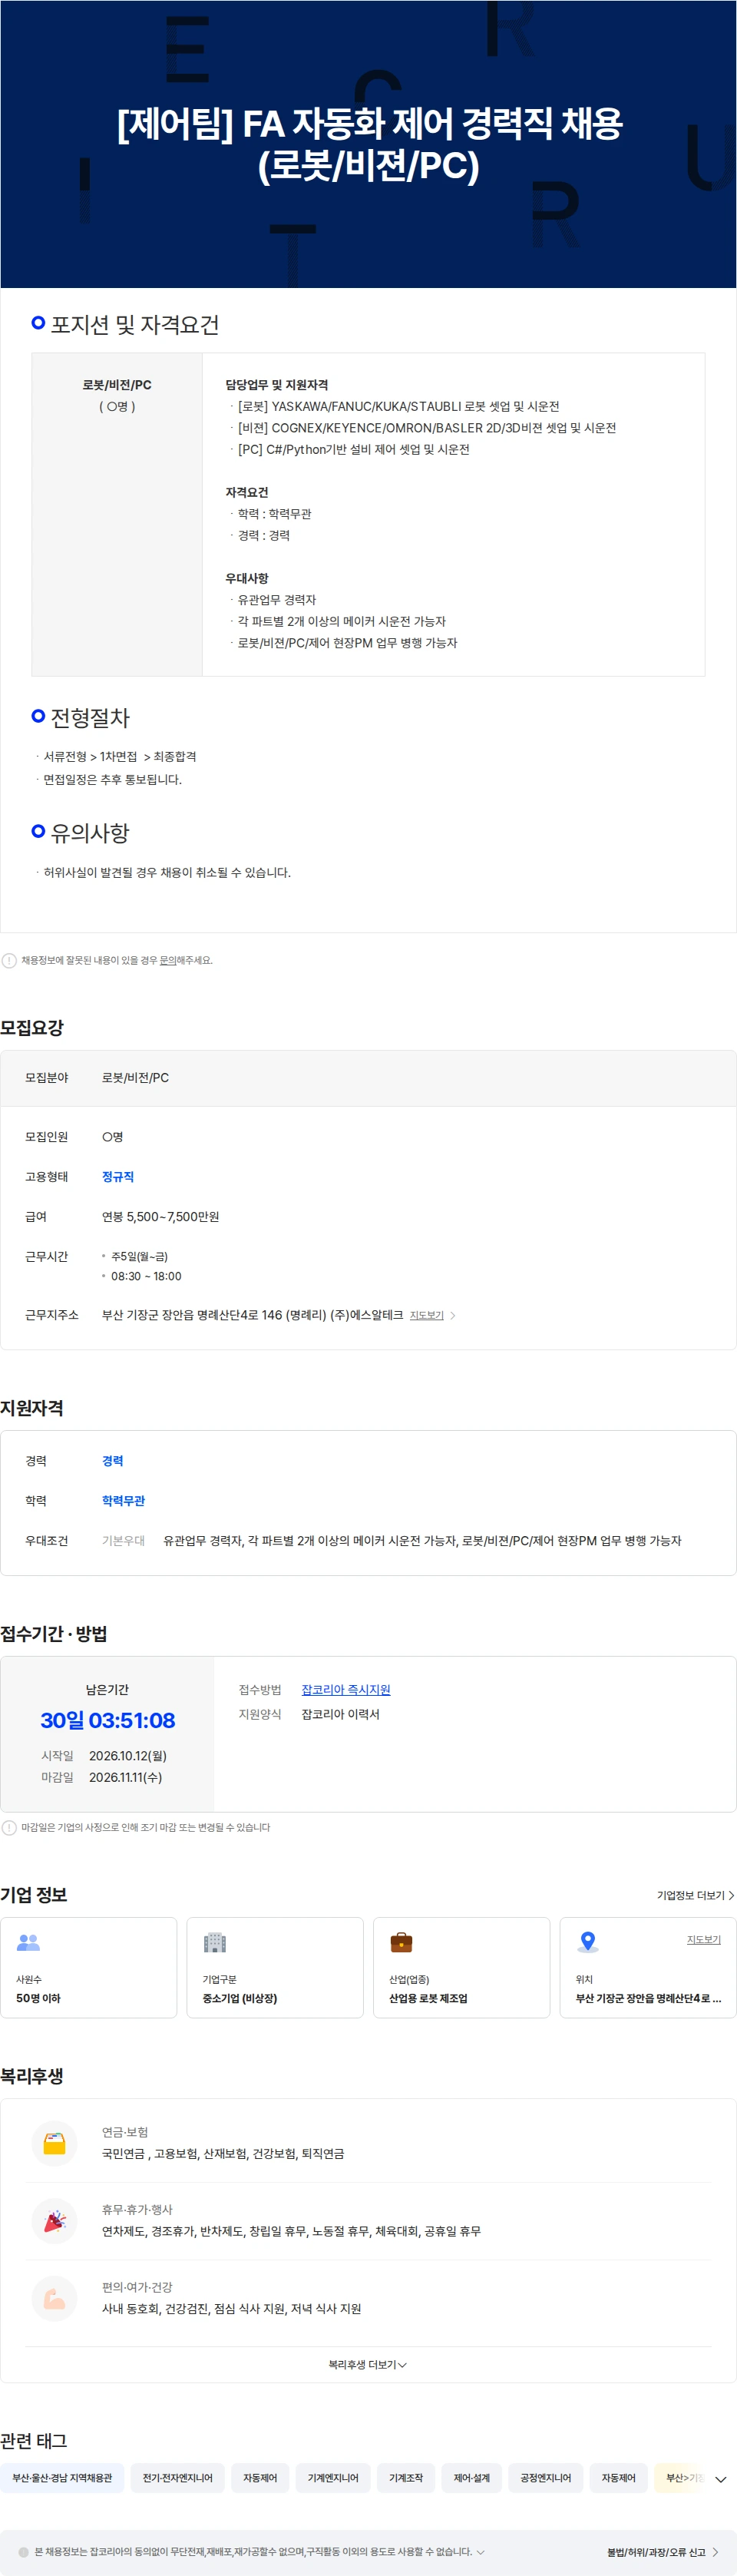Click the 기업구분 building icon

click(x=215, y=1942)
